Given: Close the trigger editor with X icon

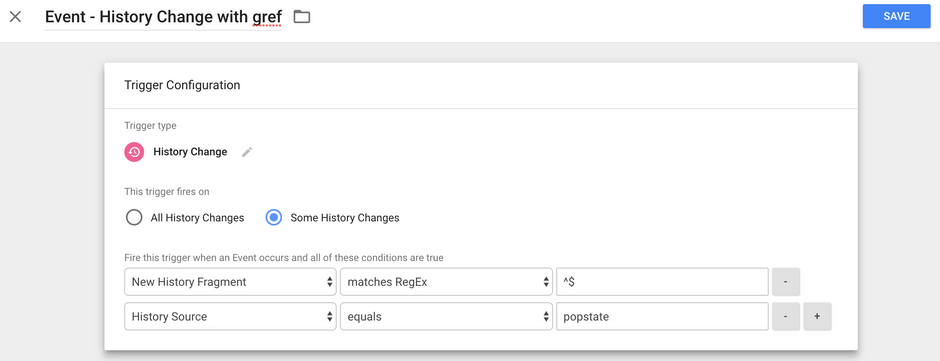Looking at the screenshot, I should click(16, 17).
